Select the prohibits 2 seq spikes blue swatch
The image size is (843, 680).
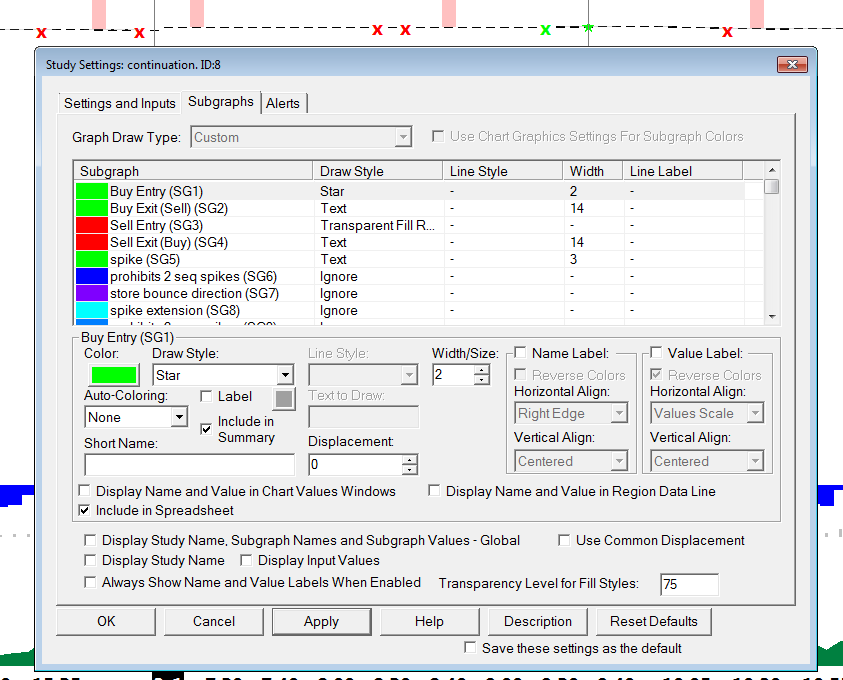pyautogui.click(x=91, y=277)
